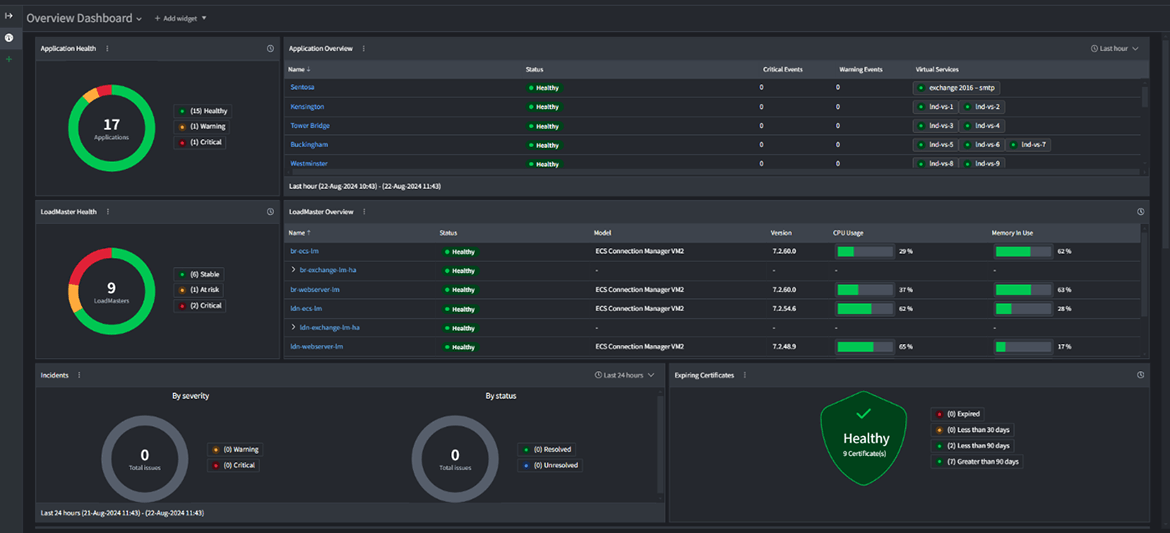Click clock icon in Application Health widget
The height and width of the screenshot is (533, 1170).
tap(270, 48)
